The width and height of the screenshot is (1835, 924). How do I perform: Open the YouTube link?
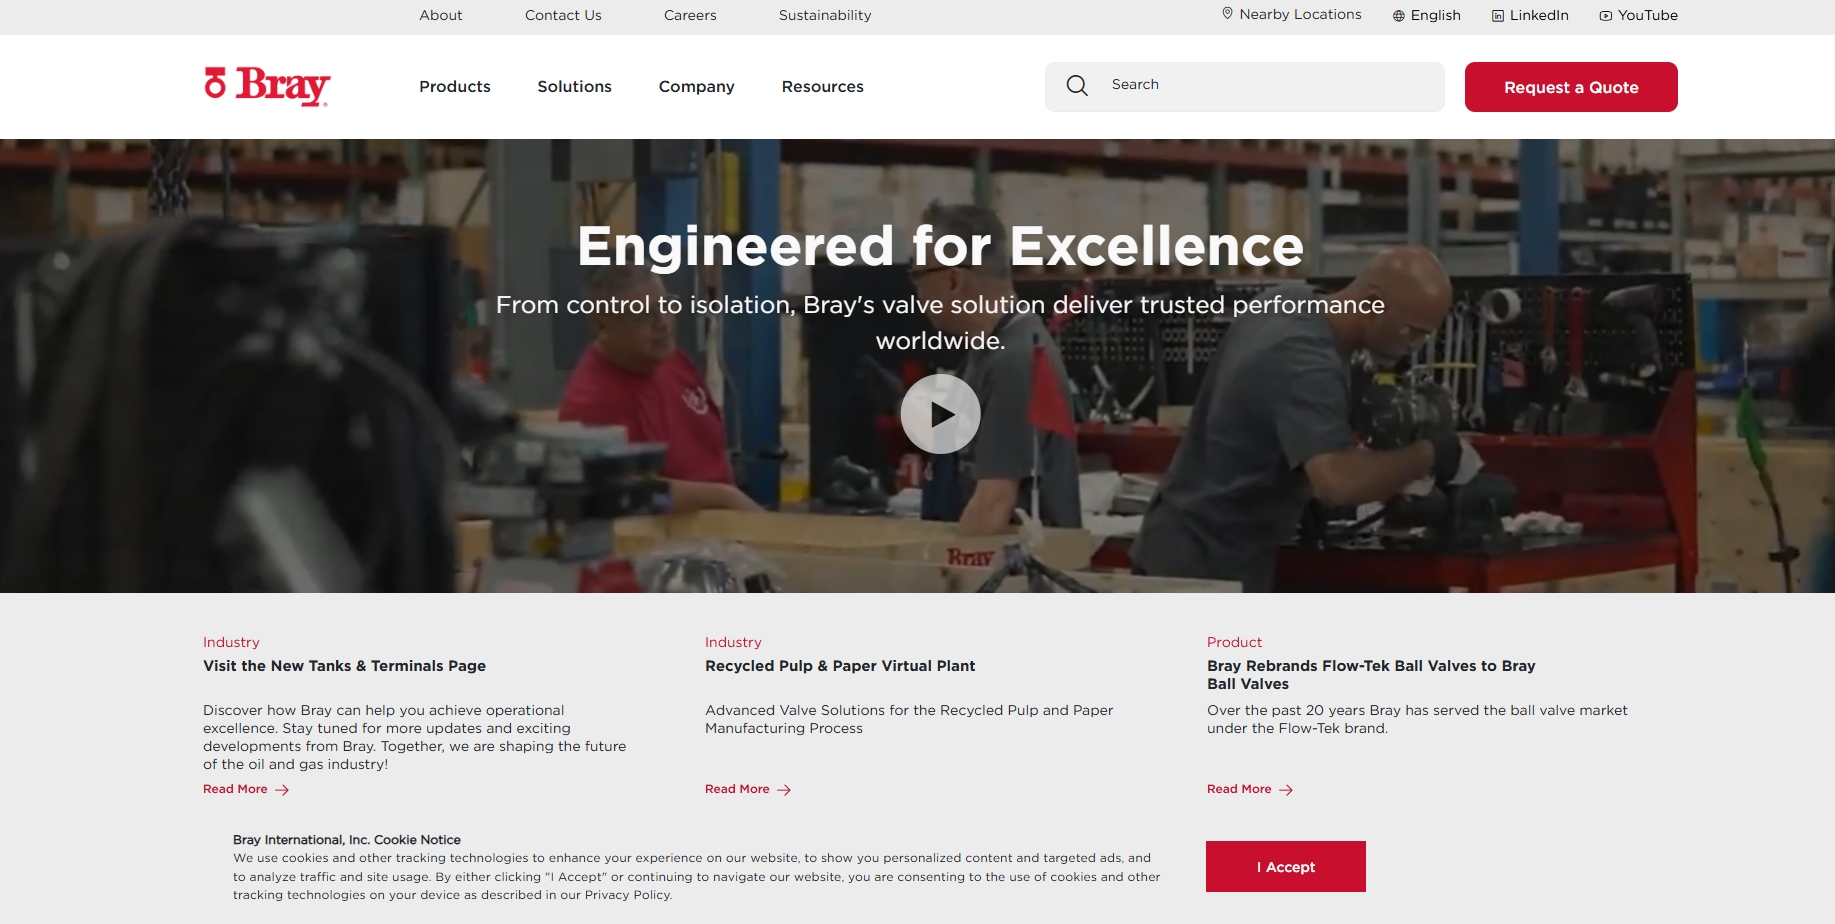coord(1648,15)
